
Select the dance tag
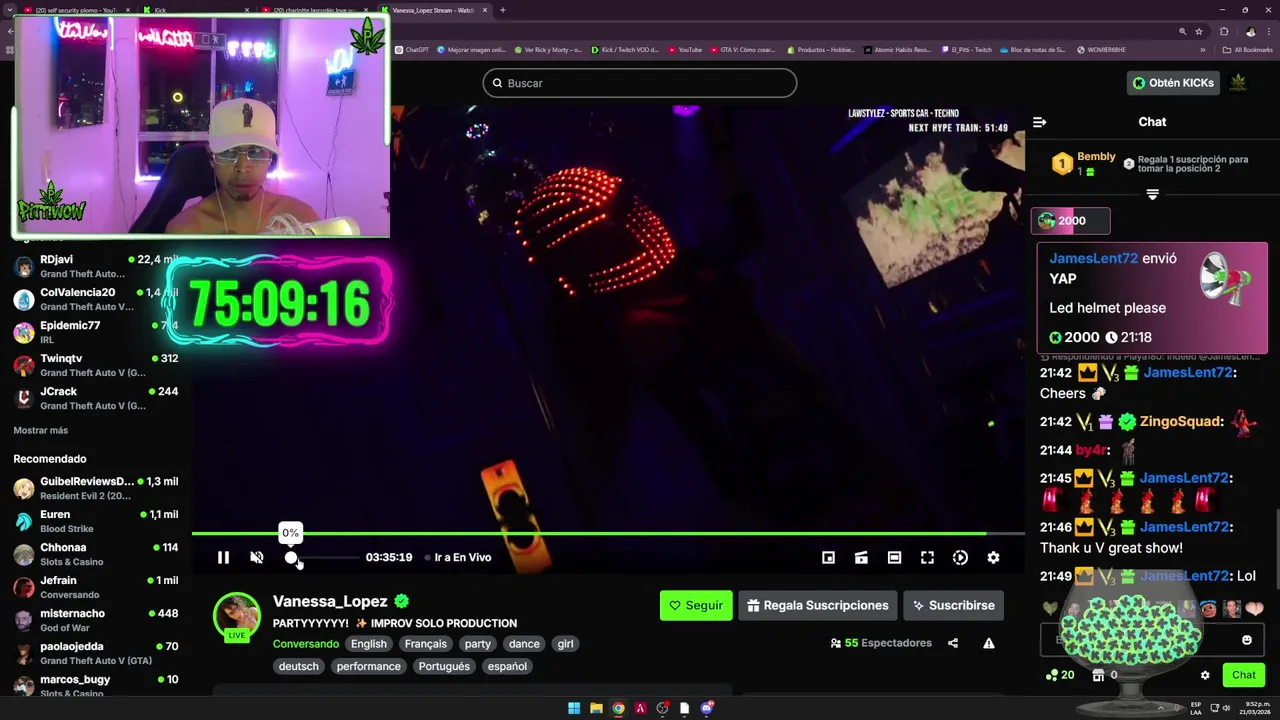tap(524, 644)
